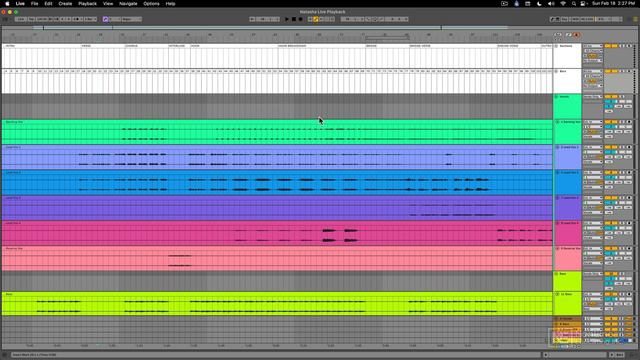The width and height of the screenshot is (640, 360).
Task: Collapse the Bass group track
Action: (556, 274)
